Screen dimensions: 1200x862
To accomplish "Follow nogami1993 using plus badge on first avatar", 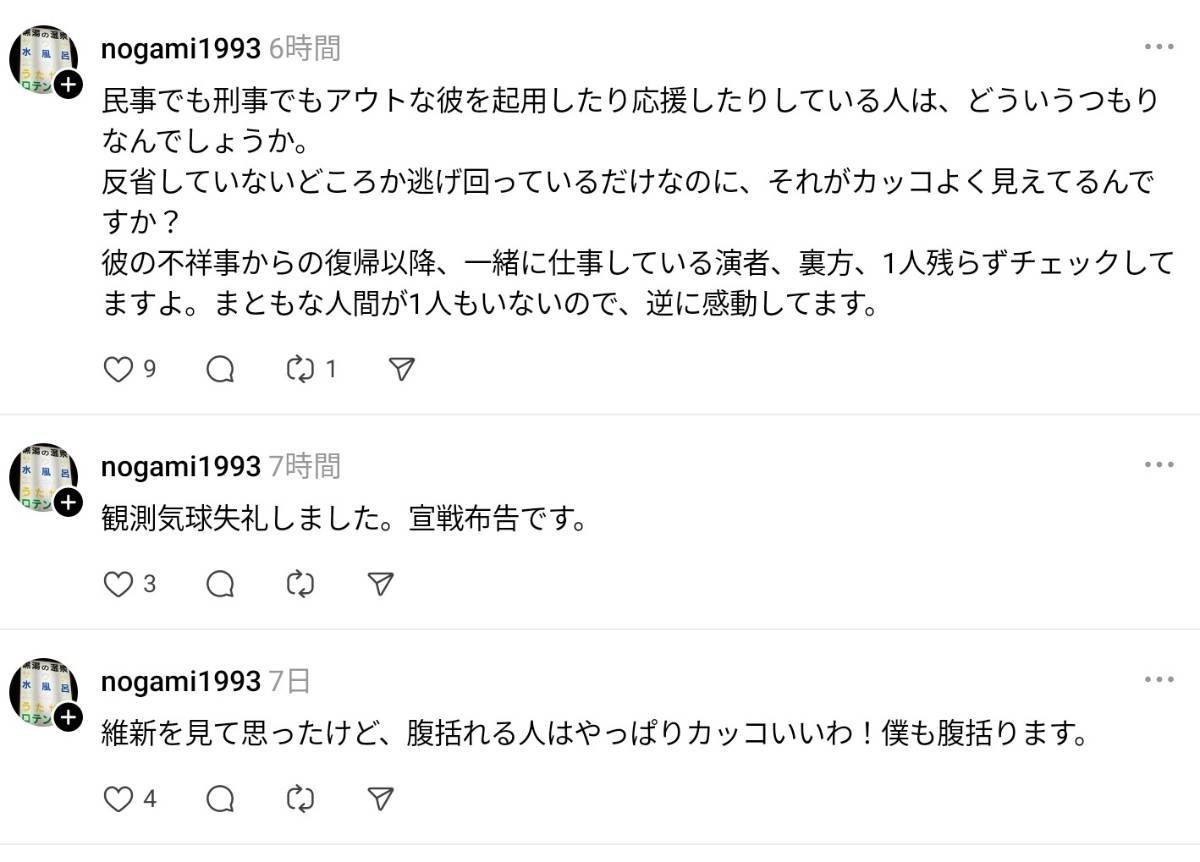I will [67, 86].
